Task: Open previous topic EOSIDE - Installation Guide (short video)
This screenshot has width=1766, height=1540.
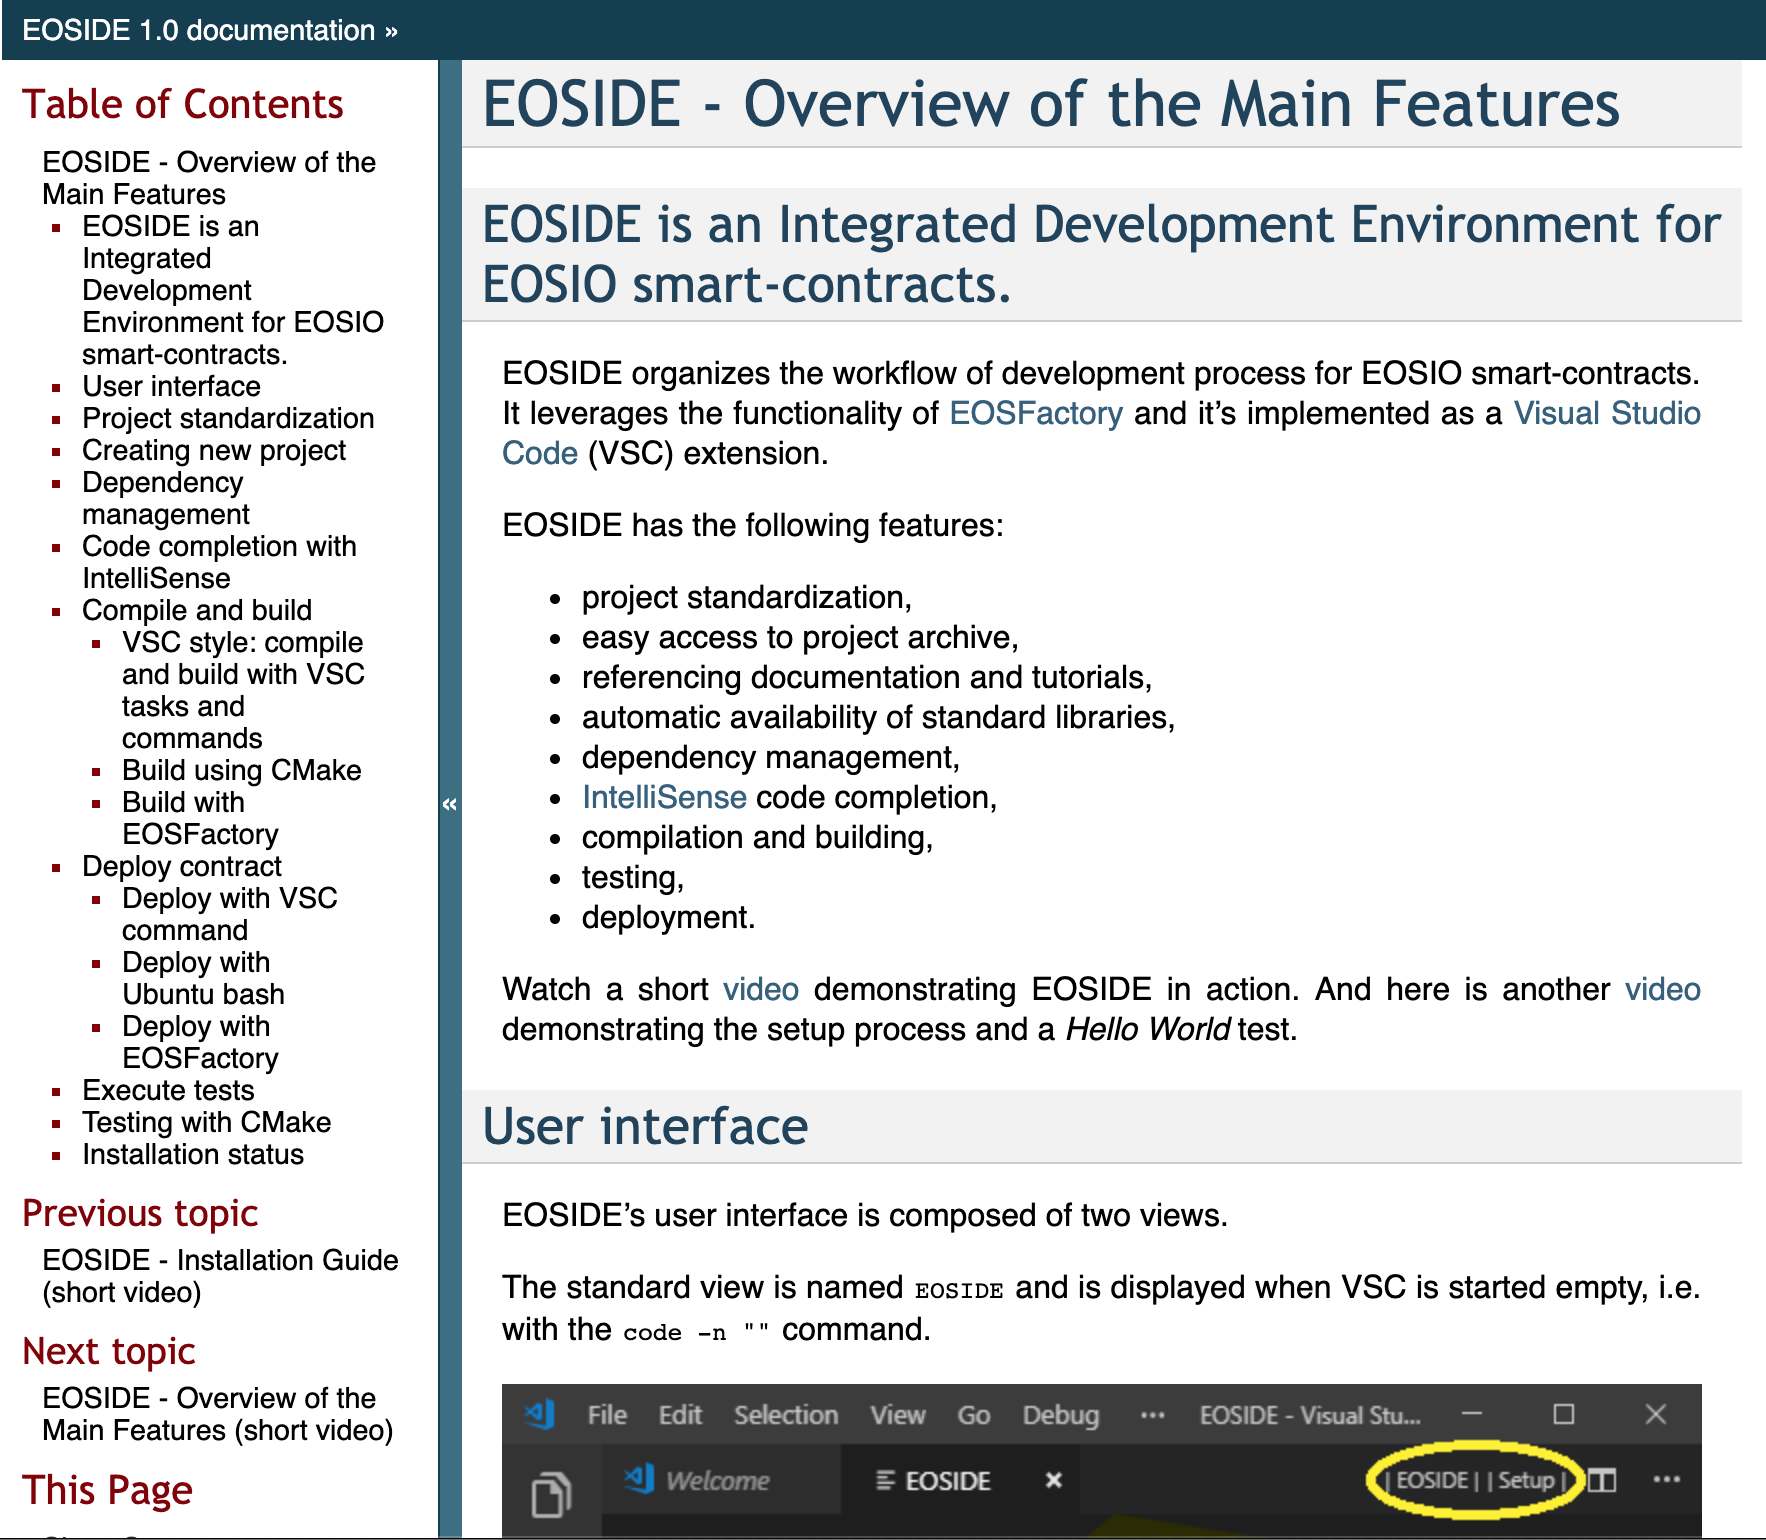Action: (x=220, y=1276)
